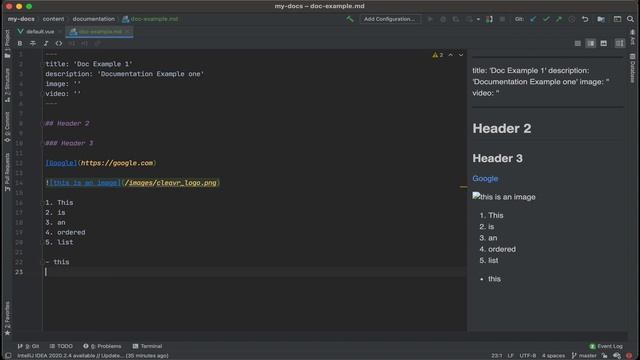Switch to editor-only view mode

pos(578,43)
